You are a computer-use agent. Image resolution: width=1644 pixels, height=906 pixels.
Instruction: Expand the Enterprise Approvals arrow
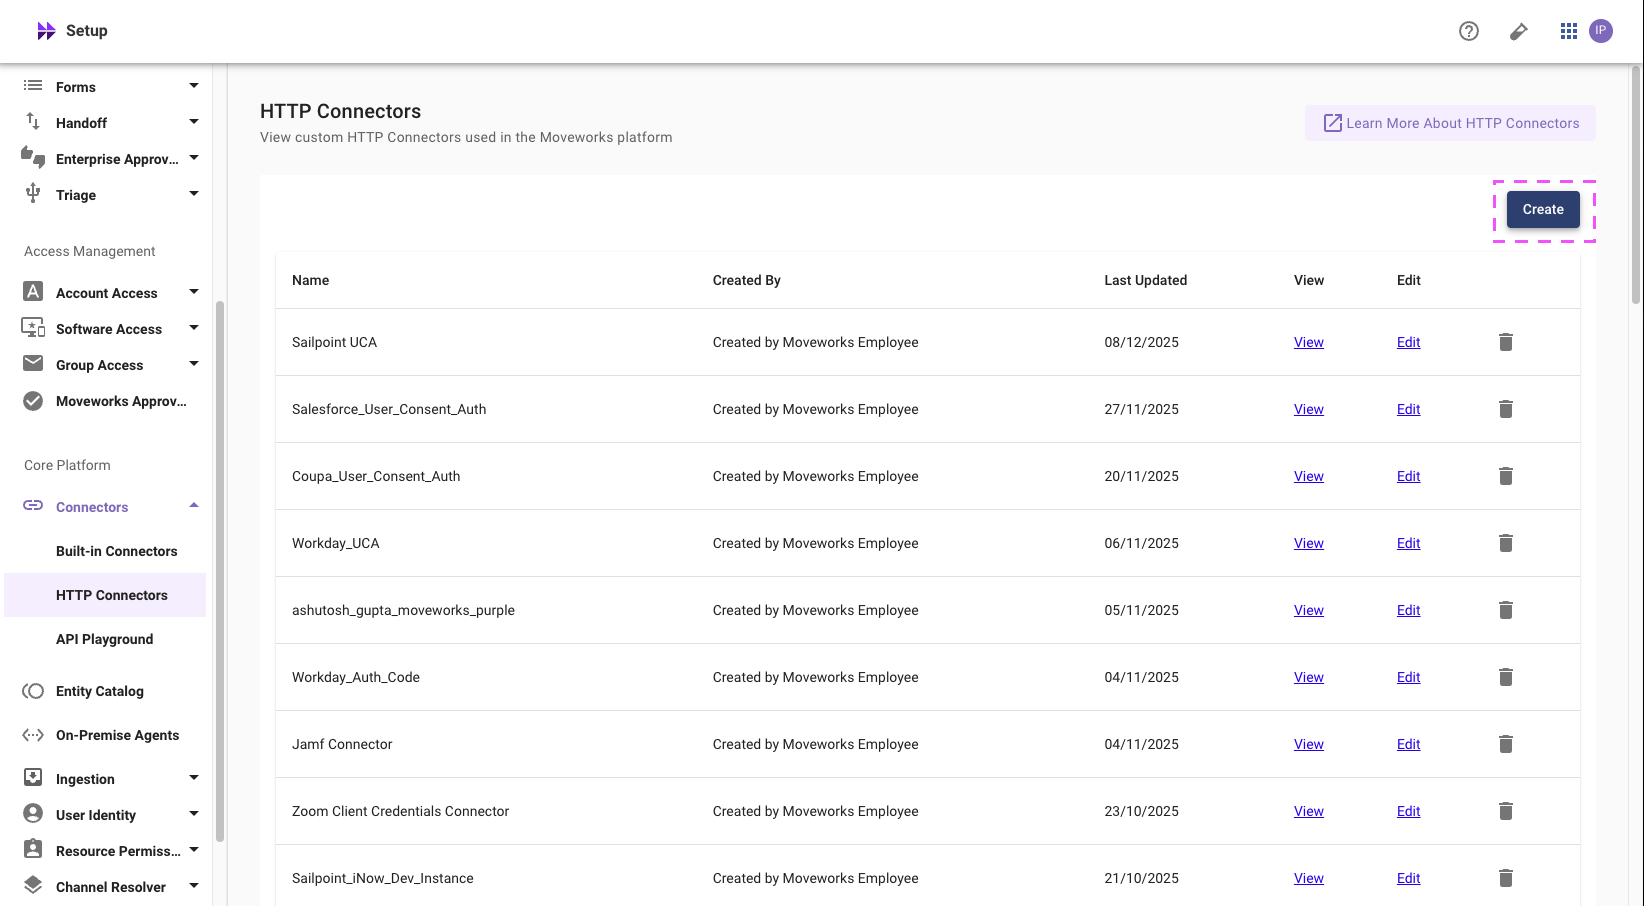point(194,158)
